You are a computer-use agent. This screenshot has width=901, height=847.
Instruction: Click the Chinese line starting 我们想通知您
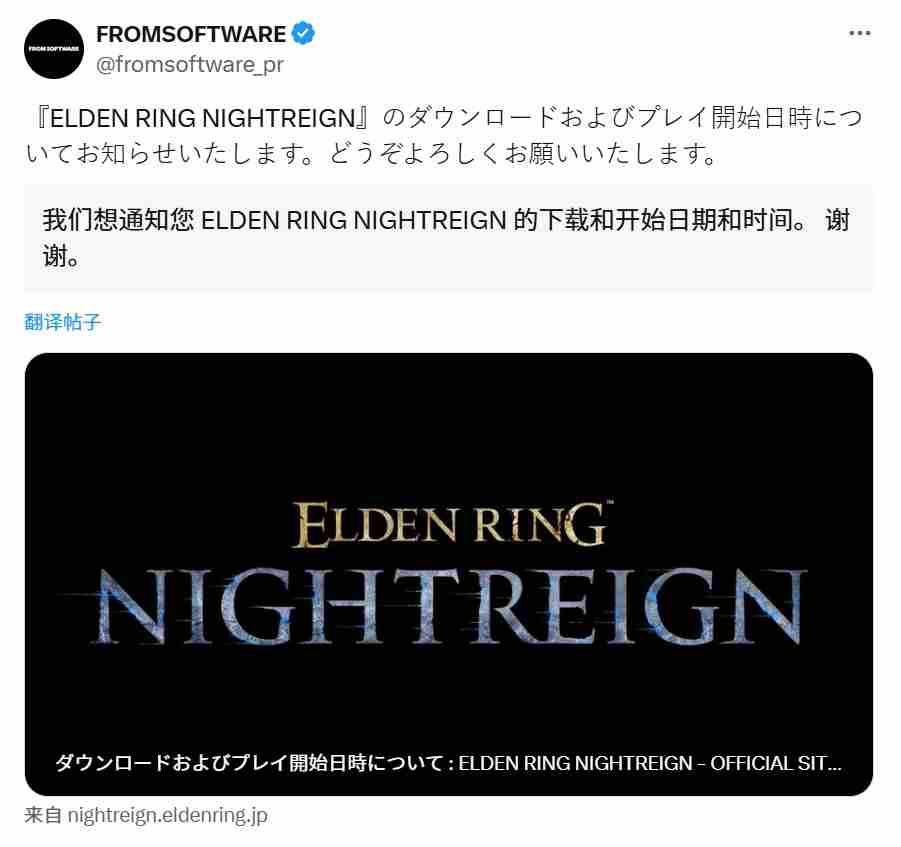[445, 220]
